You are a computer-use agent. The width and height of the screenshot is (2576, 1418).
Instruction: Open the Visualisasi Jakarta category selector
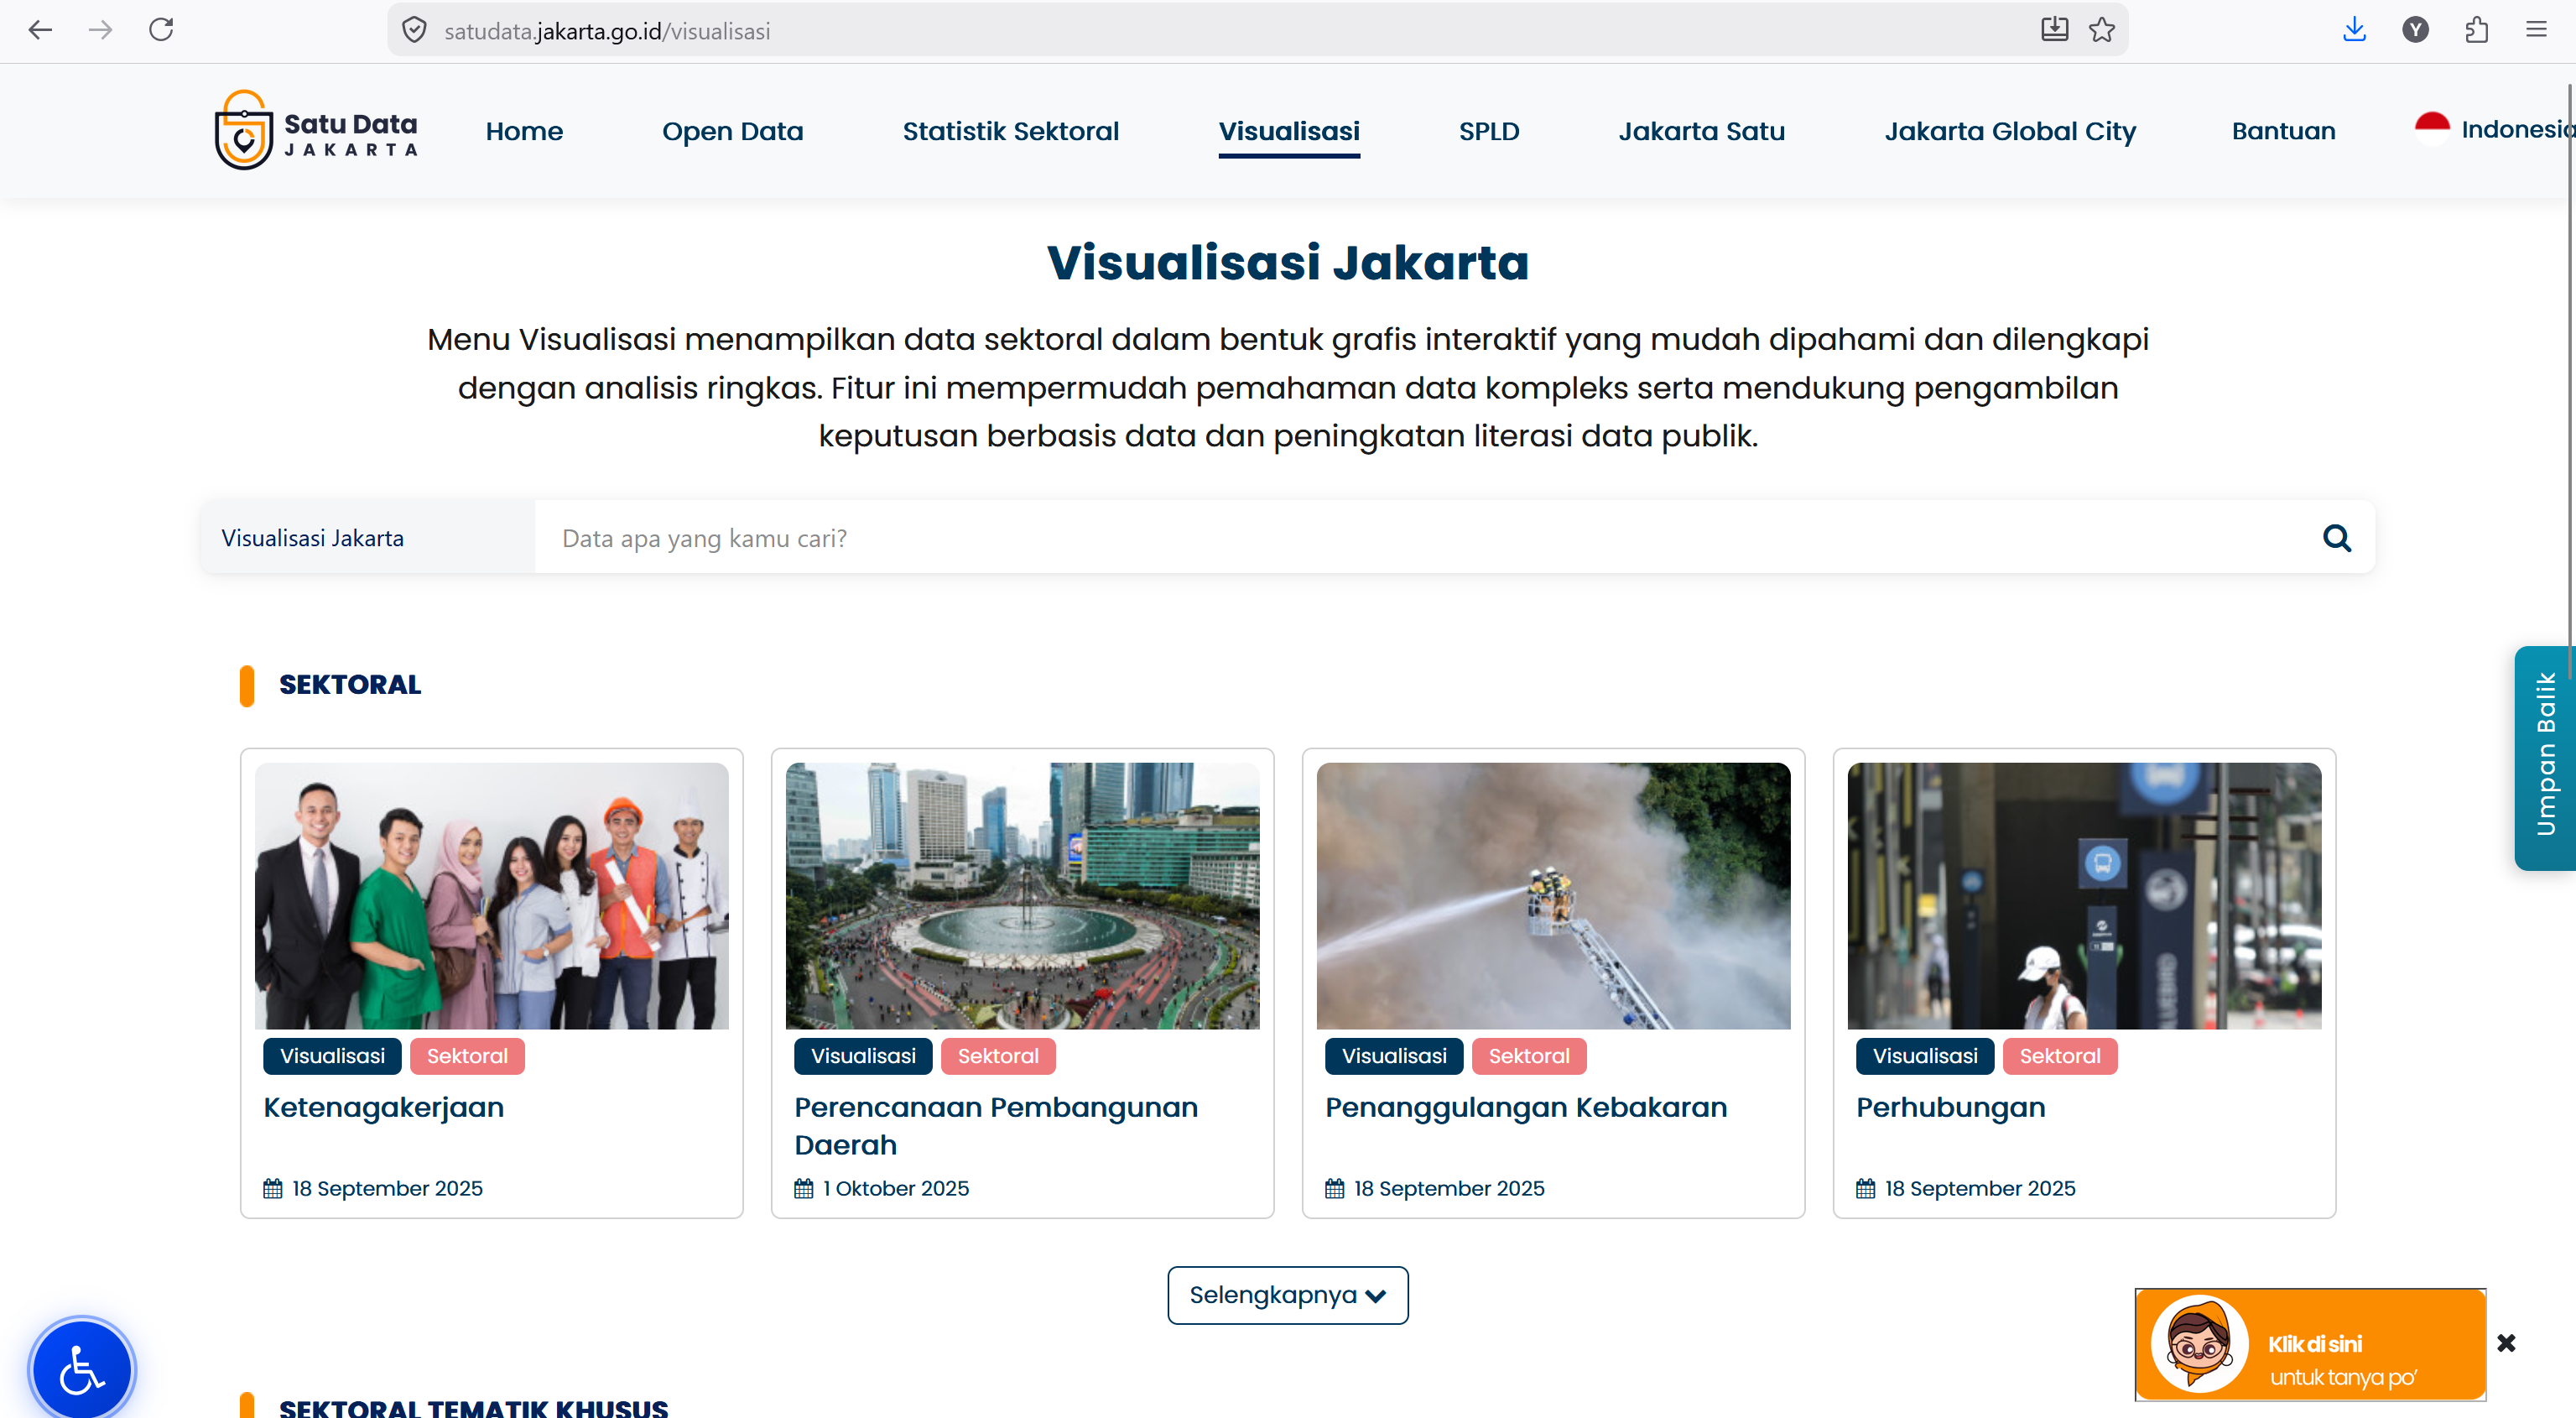tap(367, 538)
